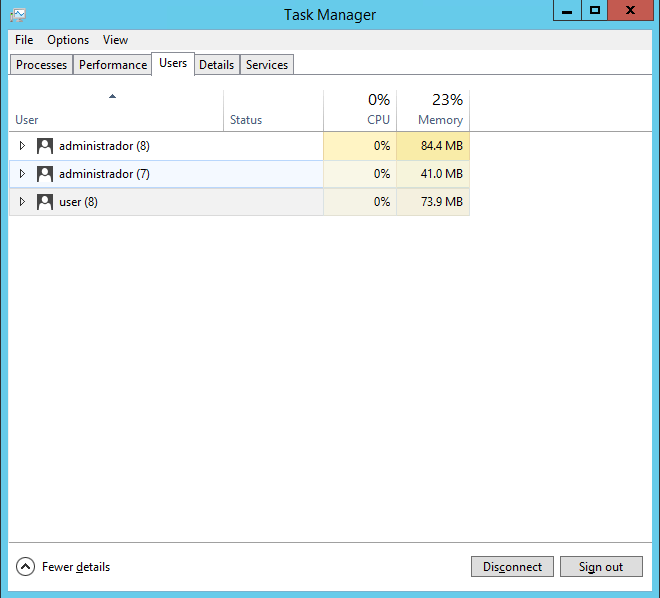Screen dimensions: 660x598
Task: Click avatar icon next to user (8)
Action: pos(45,202)
